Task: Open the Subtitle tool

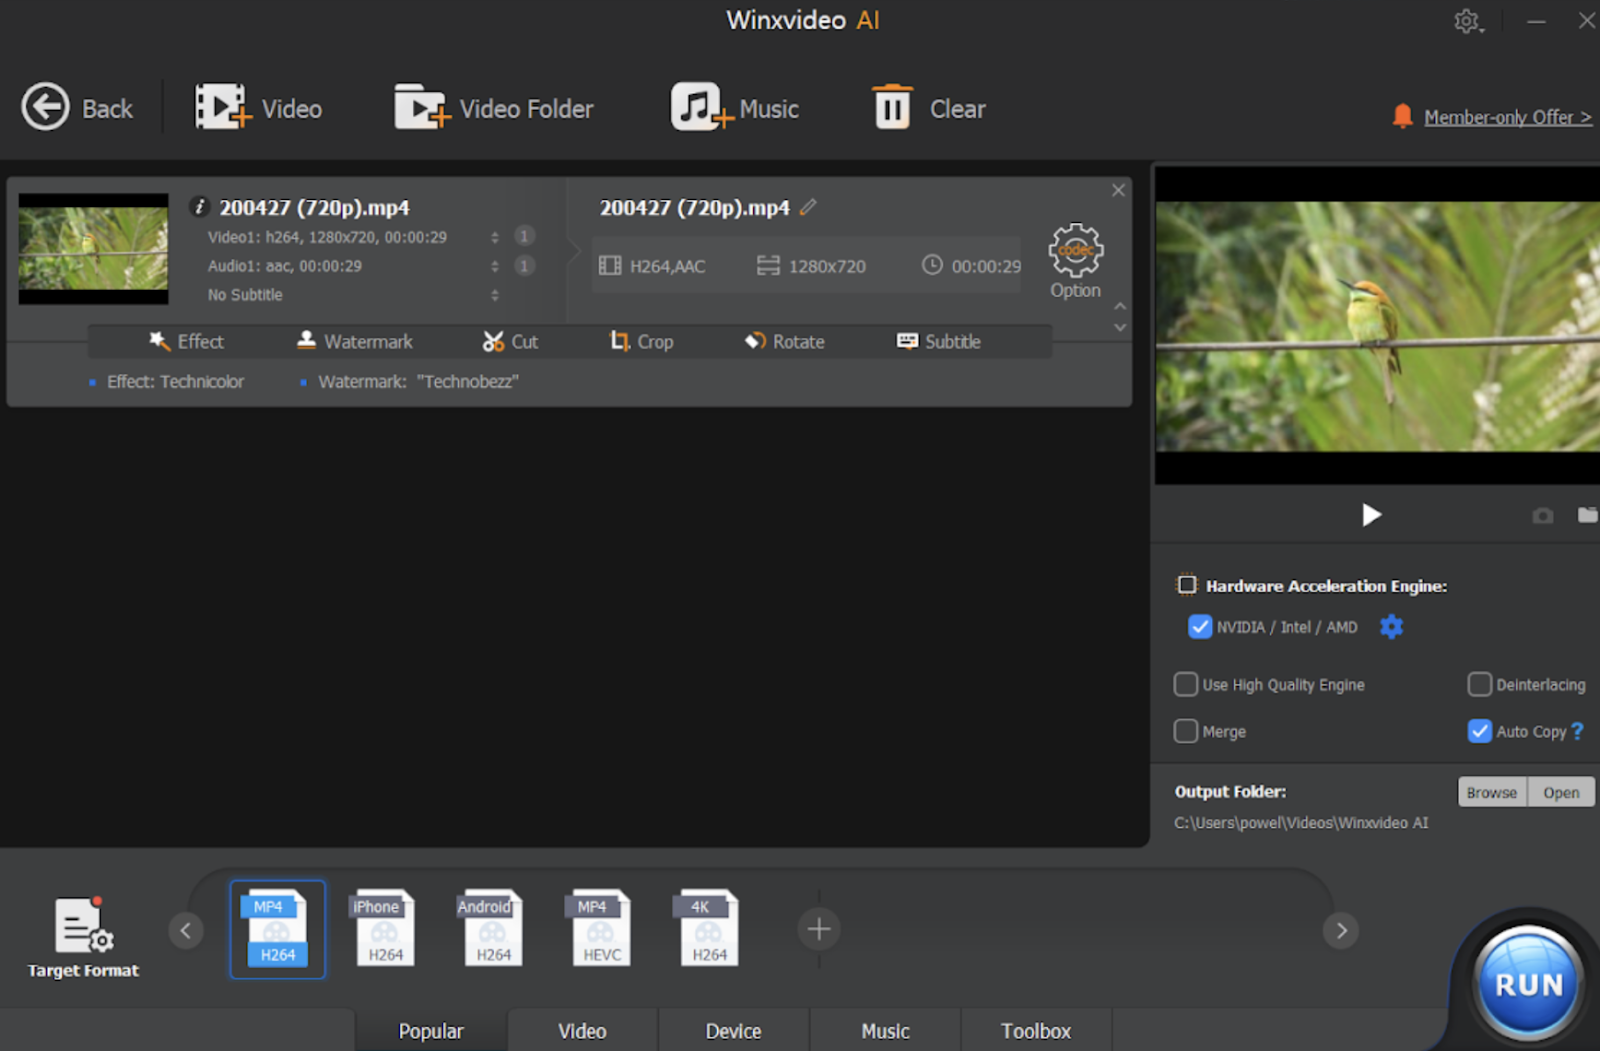Action: pyautogui.click(x=938, y=341)
